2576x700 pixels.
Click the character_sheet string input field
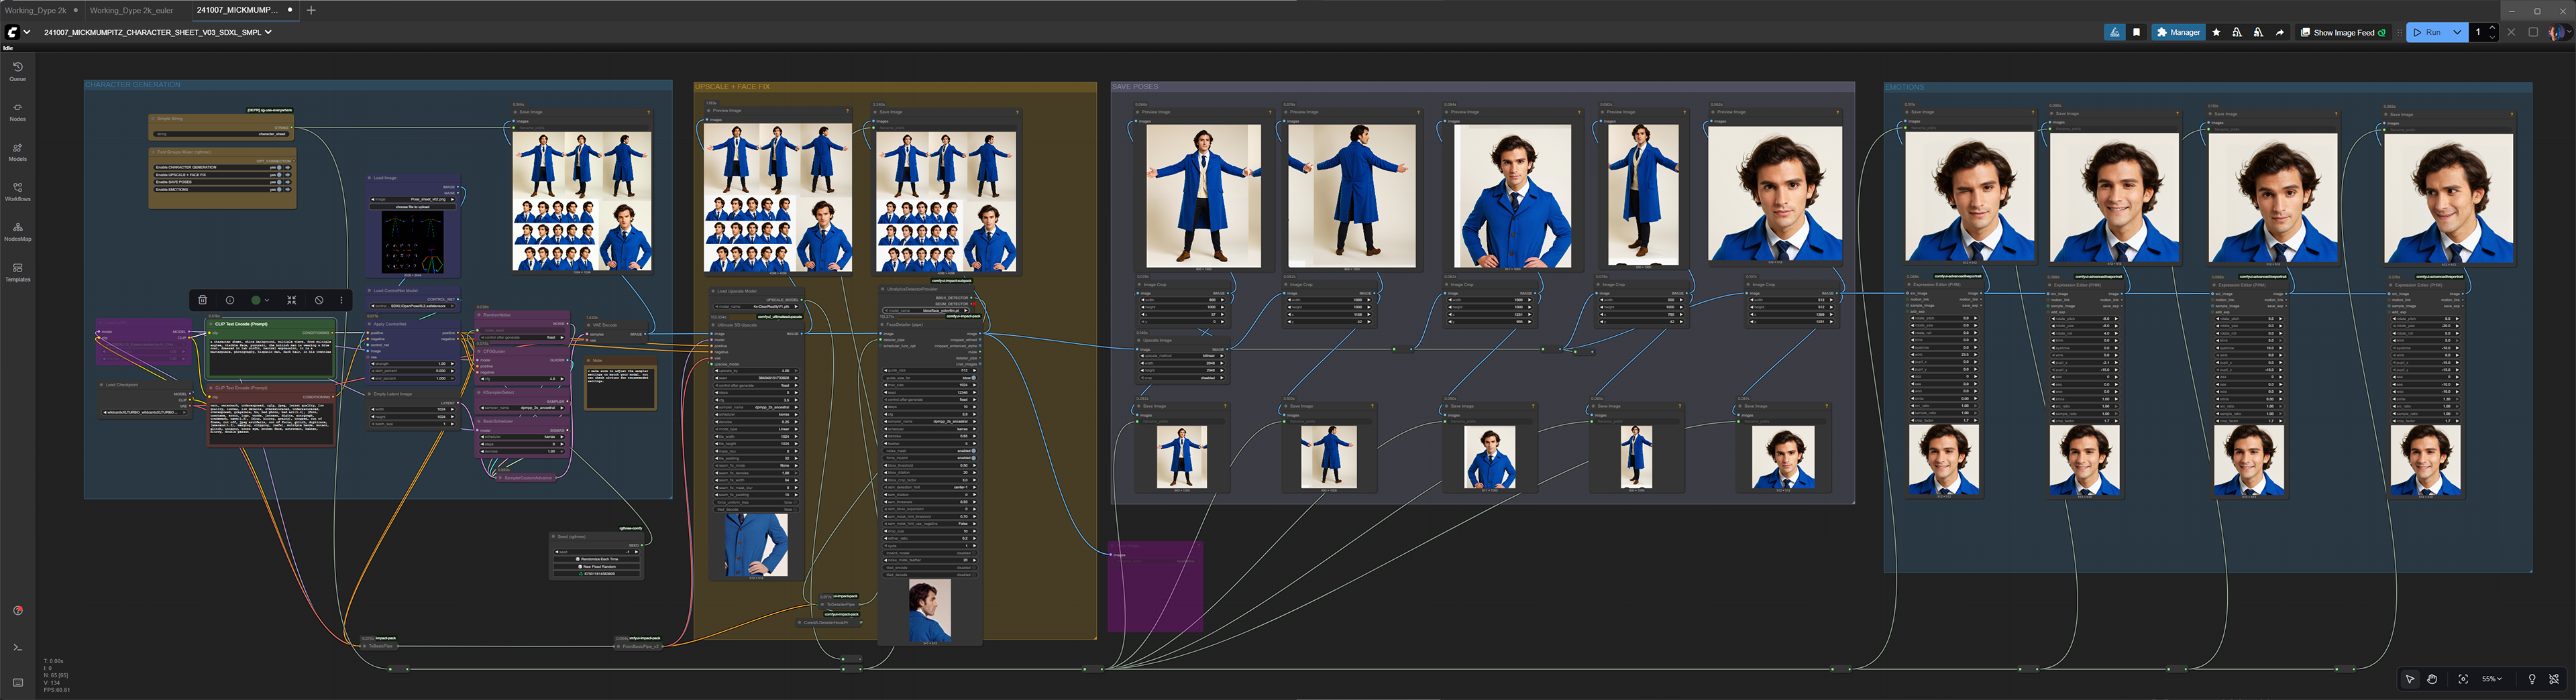pyautogui.click(x=222, y=134)
